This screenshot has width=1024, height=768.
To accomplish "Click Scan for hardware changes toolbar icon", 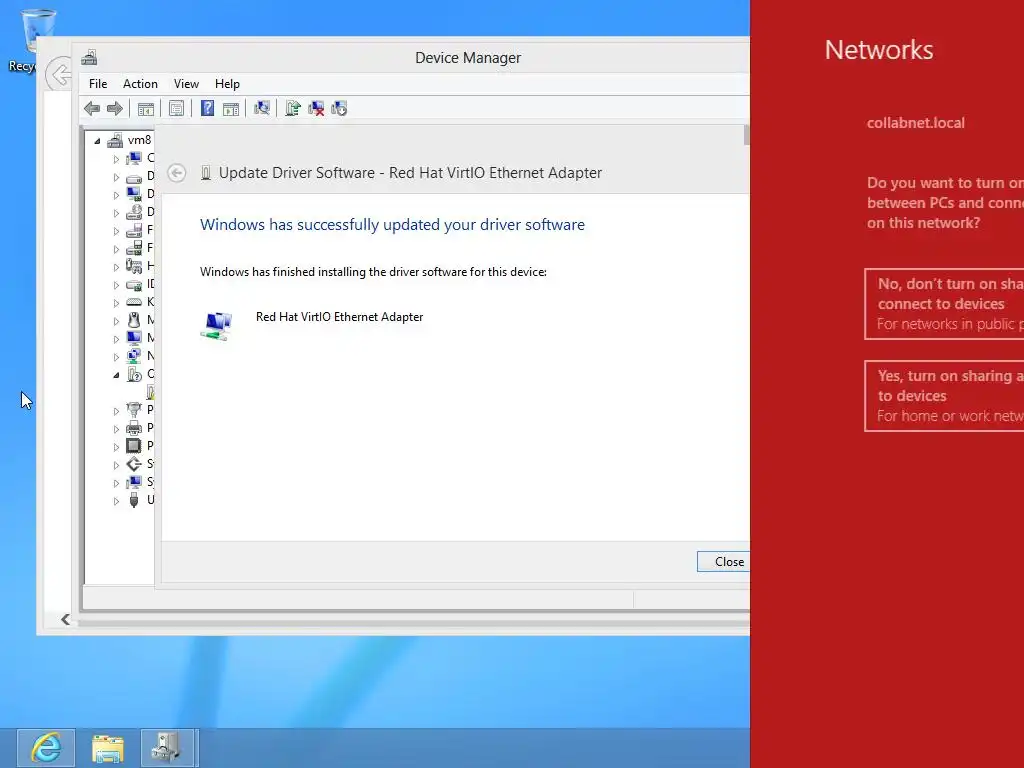I will tap(262, 108).
